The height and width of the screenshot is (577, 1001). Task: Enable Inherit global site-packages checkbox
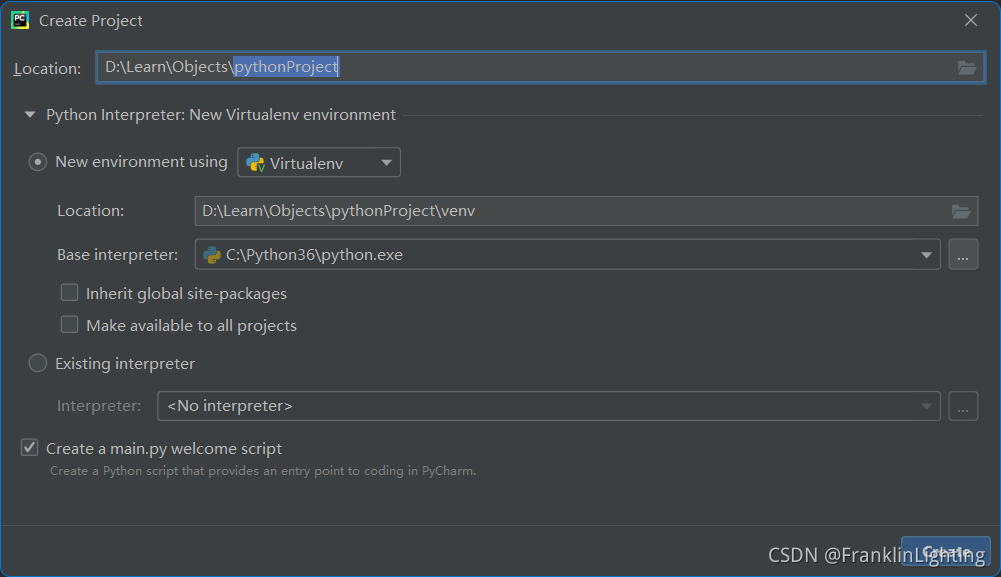[70, 293]
